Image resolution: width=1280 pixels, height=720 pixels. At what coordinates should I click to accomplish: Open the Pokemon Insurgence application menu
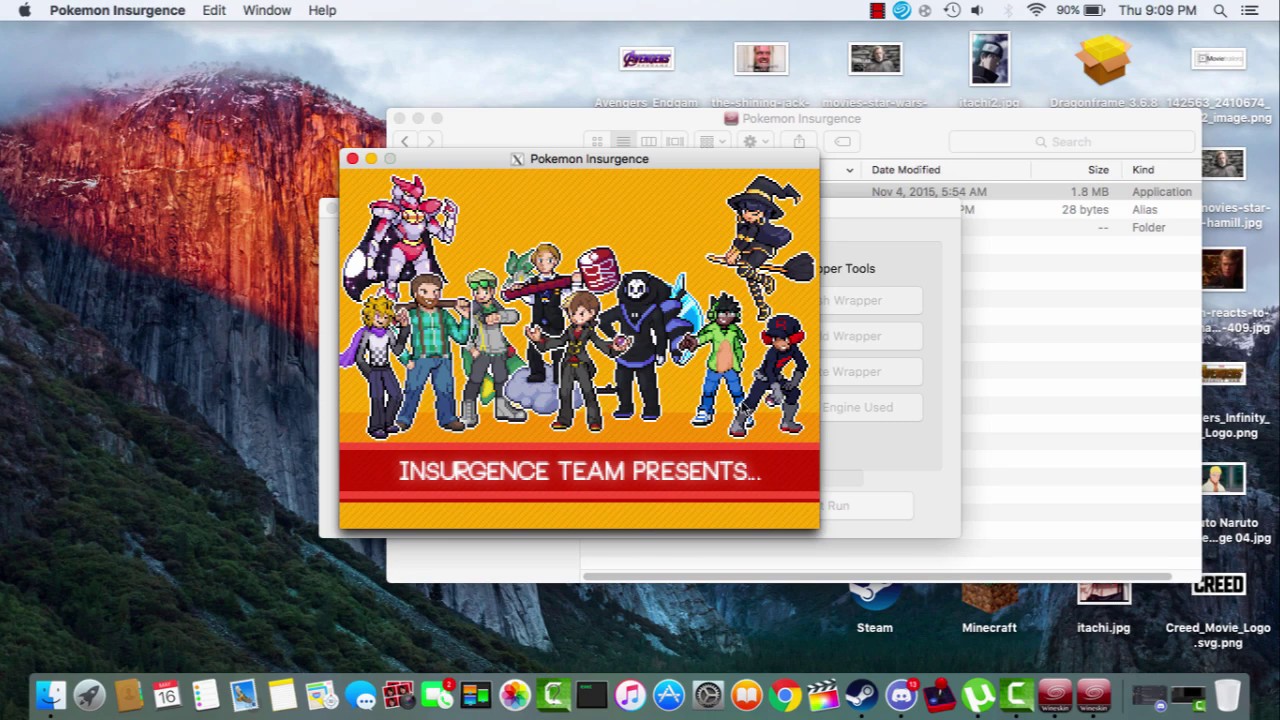coord(117,10)
